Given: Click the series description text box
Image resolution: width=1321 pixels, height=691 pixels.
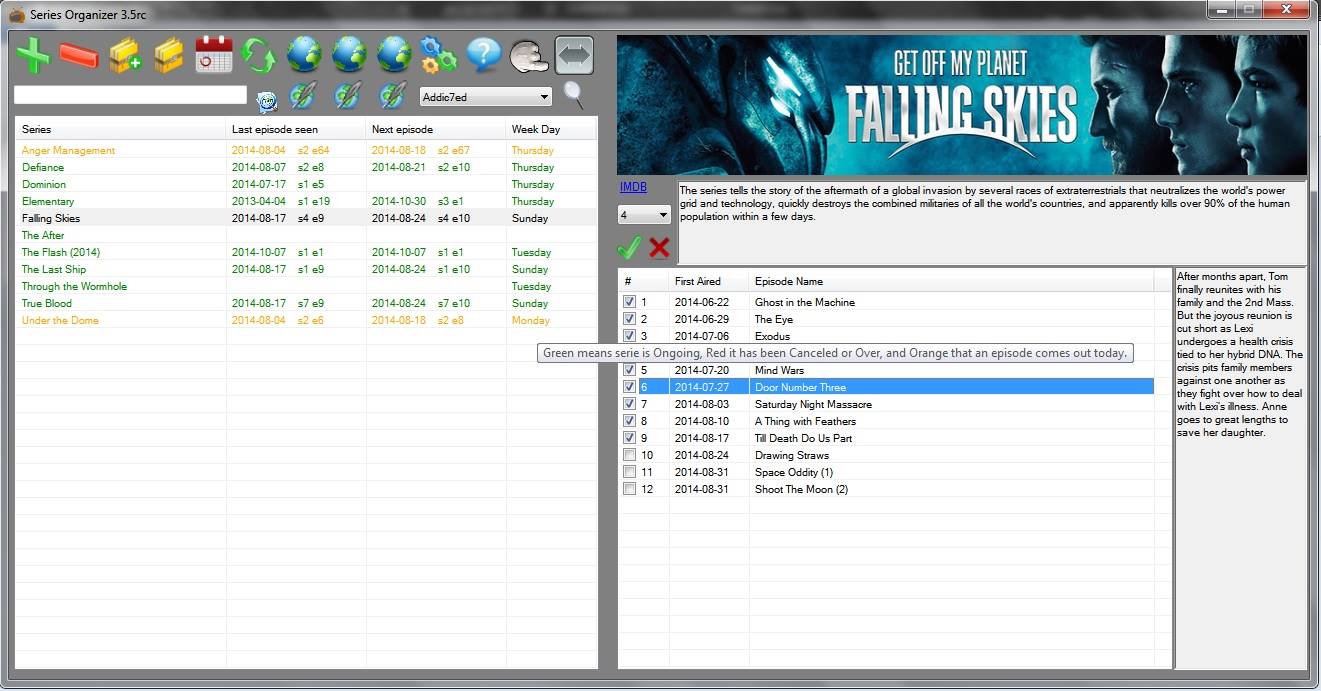Looking at the screenshot, I should click(x=992, y=223).
